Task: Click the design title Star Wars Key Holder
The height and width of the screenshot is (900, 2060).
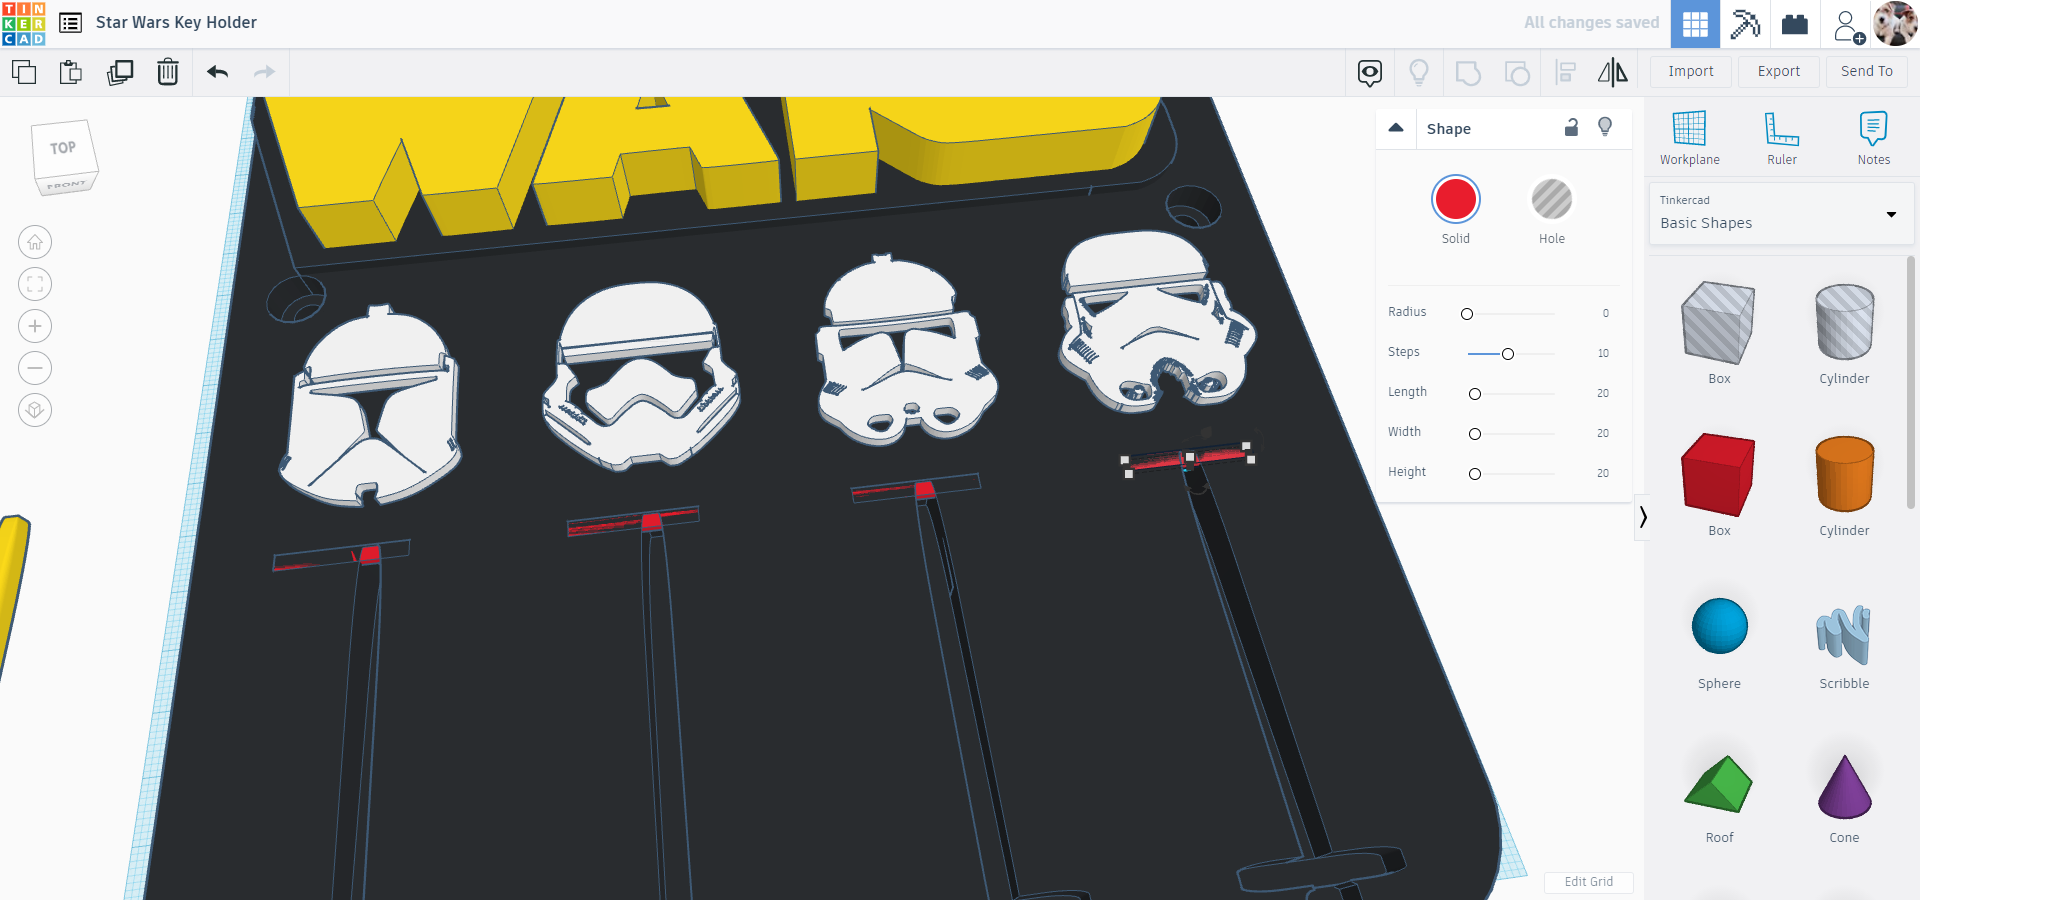Action: click(x=176, y=22)
